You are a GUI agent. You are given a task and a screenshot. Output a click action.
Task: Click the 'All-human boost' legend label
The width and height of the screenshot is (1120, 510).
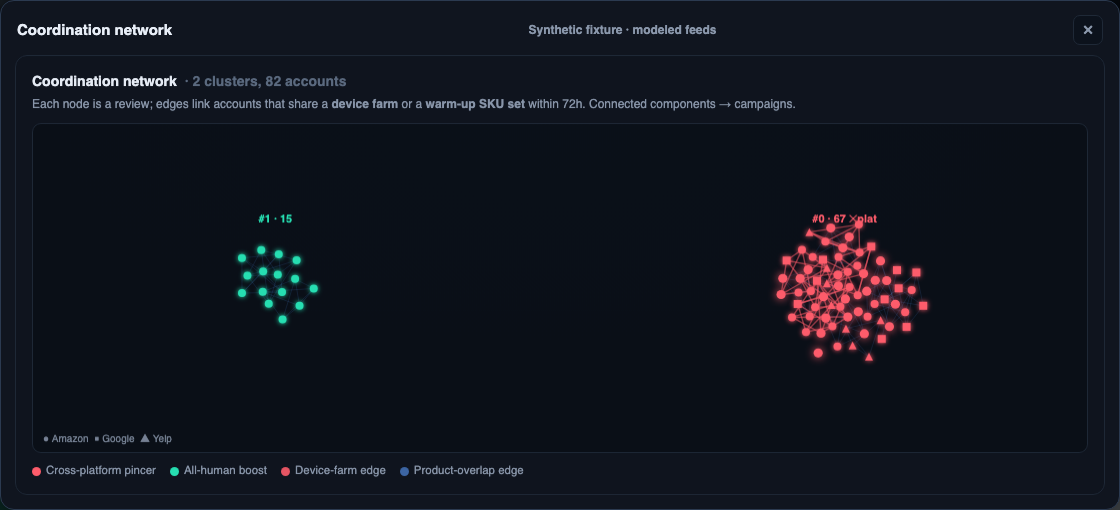point(226,471)
